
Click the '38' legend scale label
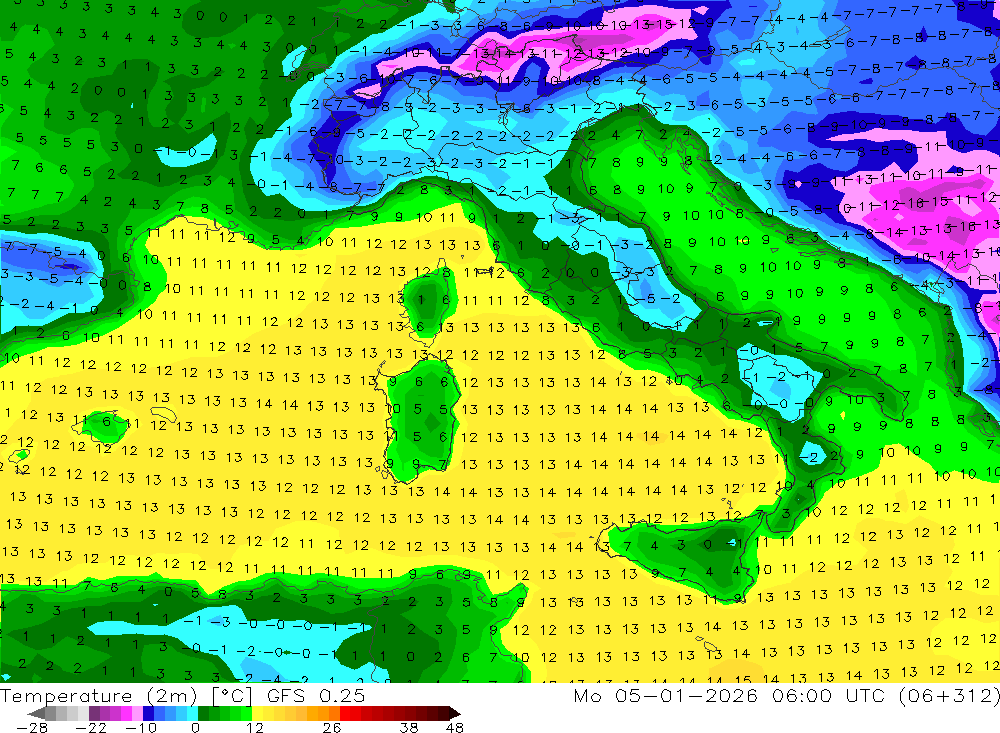point(409,727)
